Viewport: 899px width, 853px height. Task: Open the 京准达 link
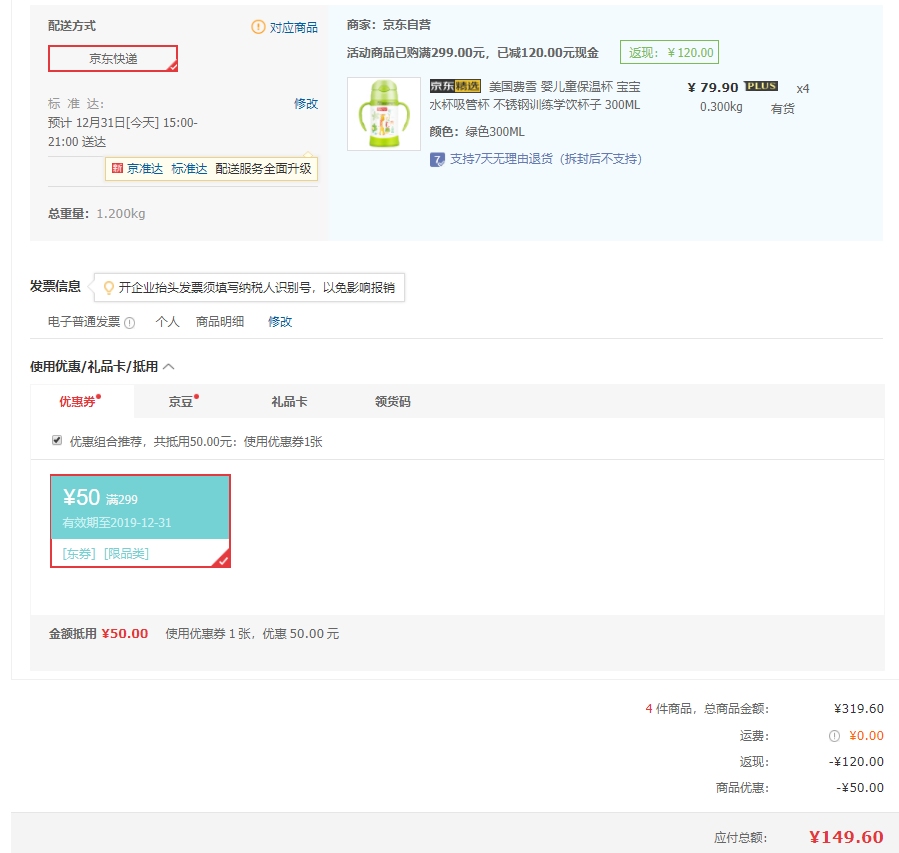145,169
